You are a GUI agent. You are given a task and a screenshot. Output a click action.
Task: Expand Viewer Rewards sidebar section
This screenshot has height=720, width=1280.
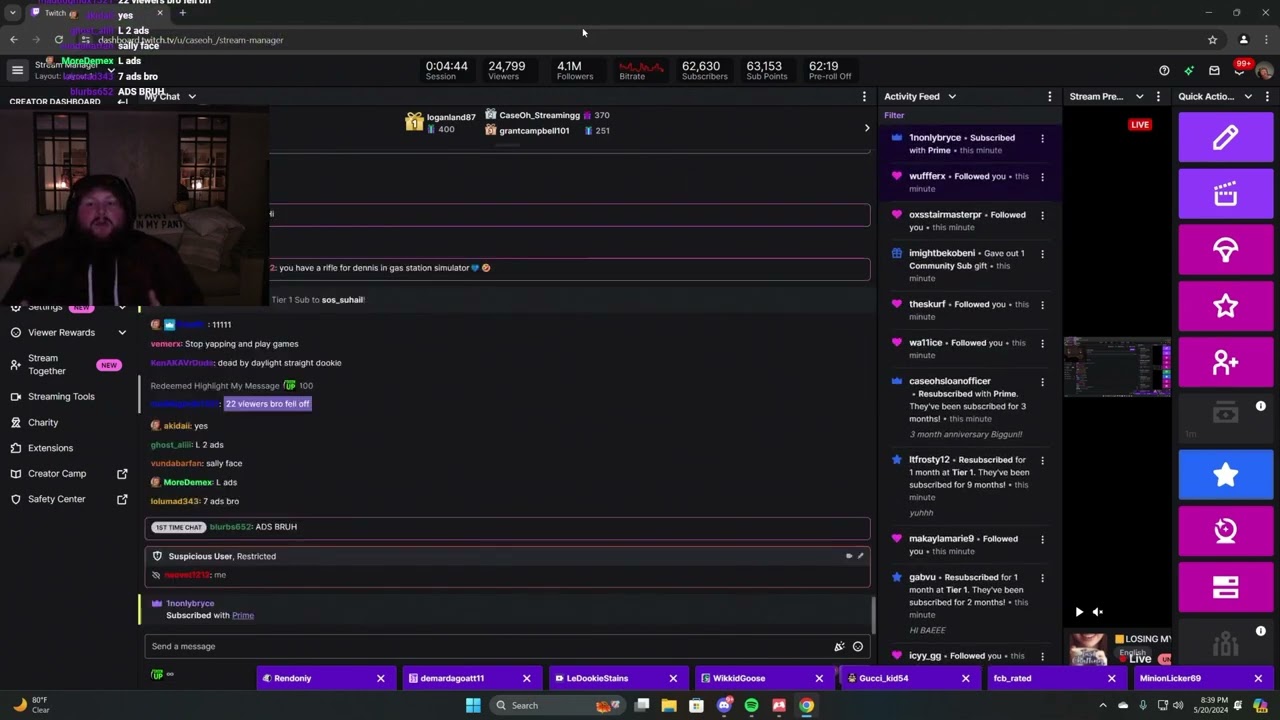pos(122,333)
